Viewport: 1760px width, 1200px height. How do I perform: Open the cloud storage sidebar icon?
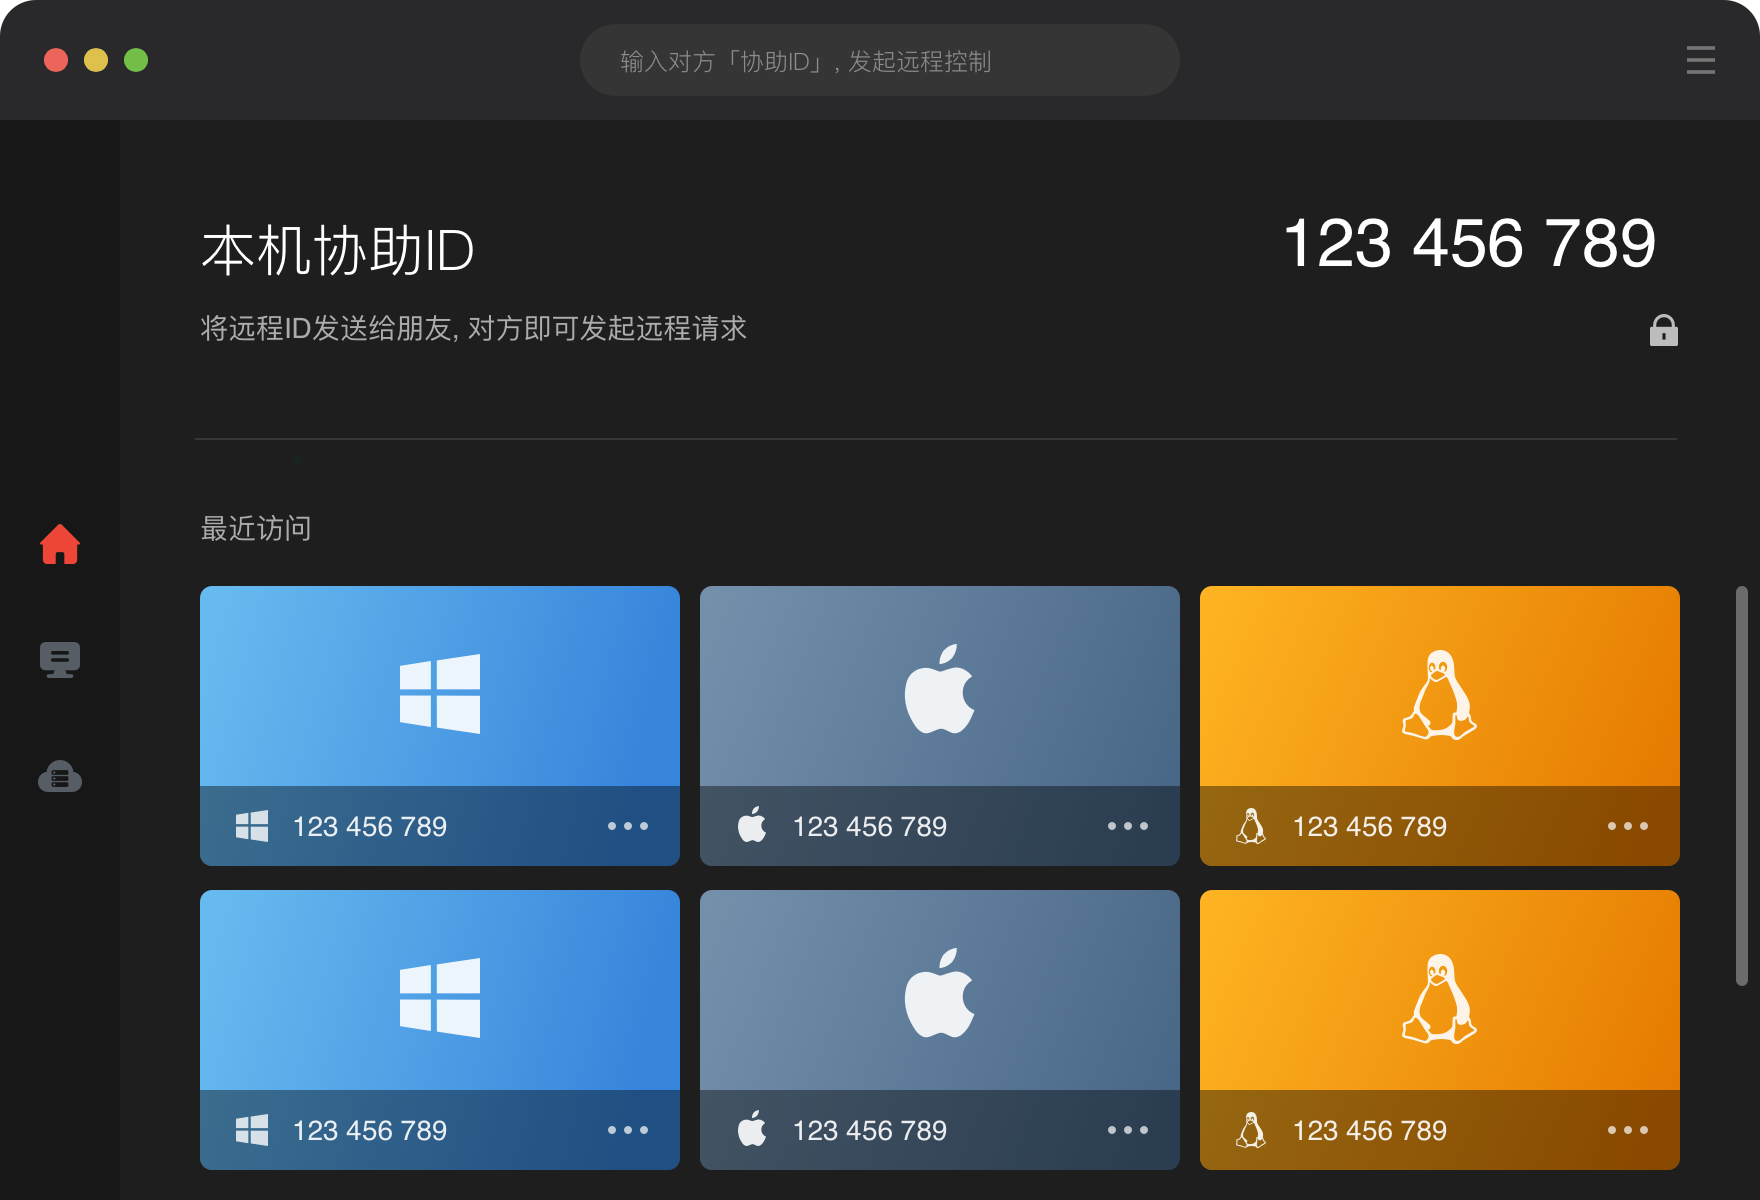click(x=60, y=777)
